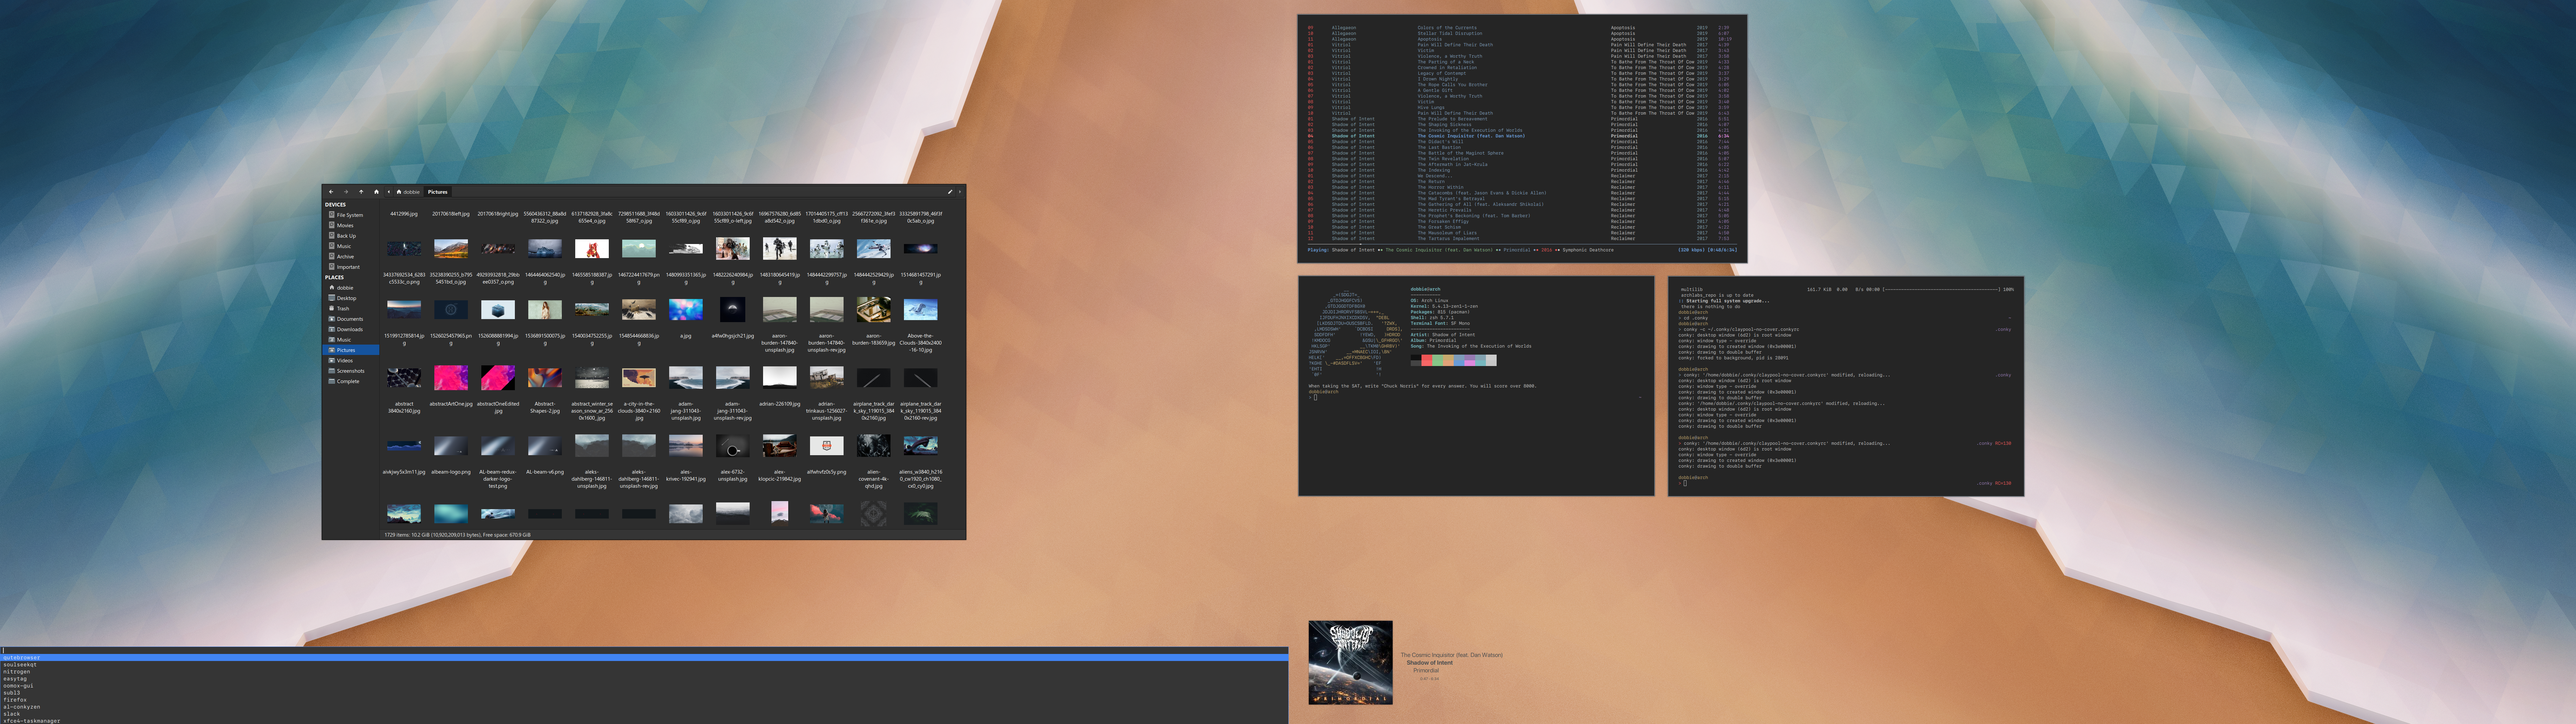This screenshot has width=2576, height=724.
Task: Click the Pictures breadcrumb path button
Action: [x=438, y=192]
